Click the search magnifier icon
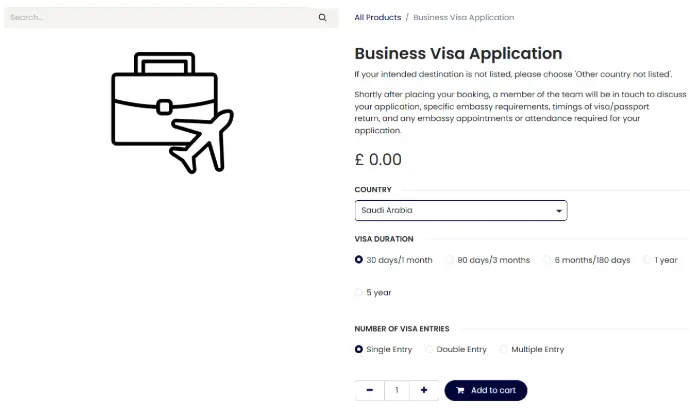 point(322,18)
